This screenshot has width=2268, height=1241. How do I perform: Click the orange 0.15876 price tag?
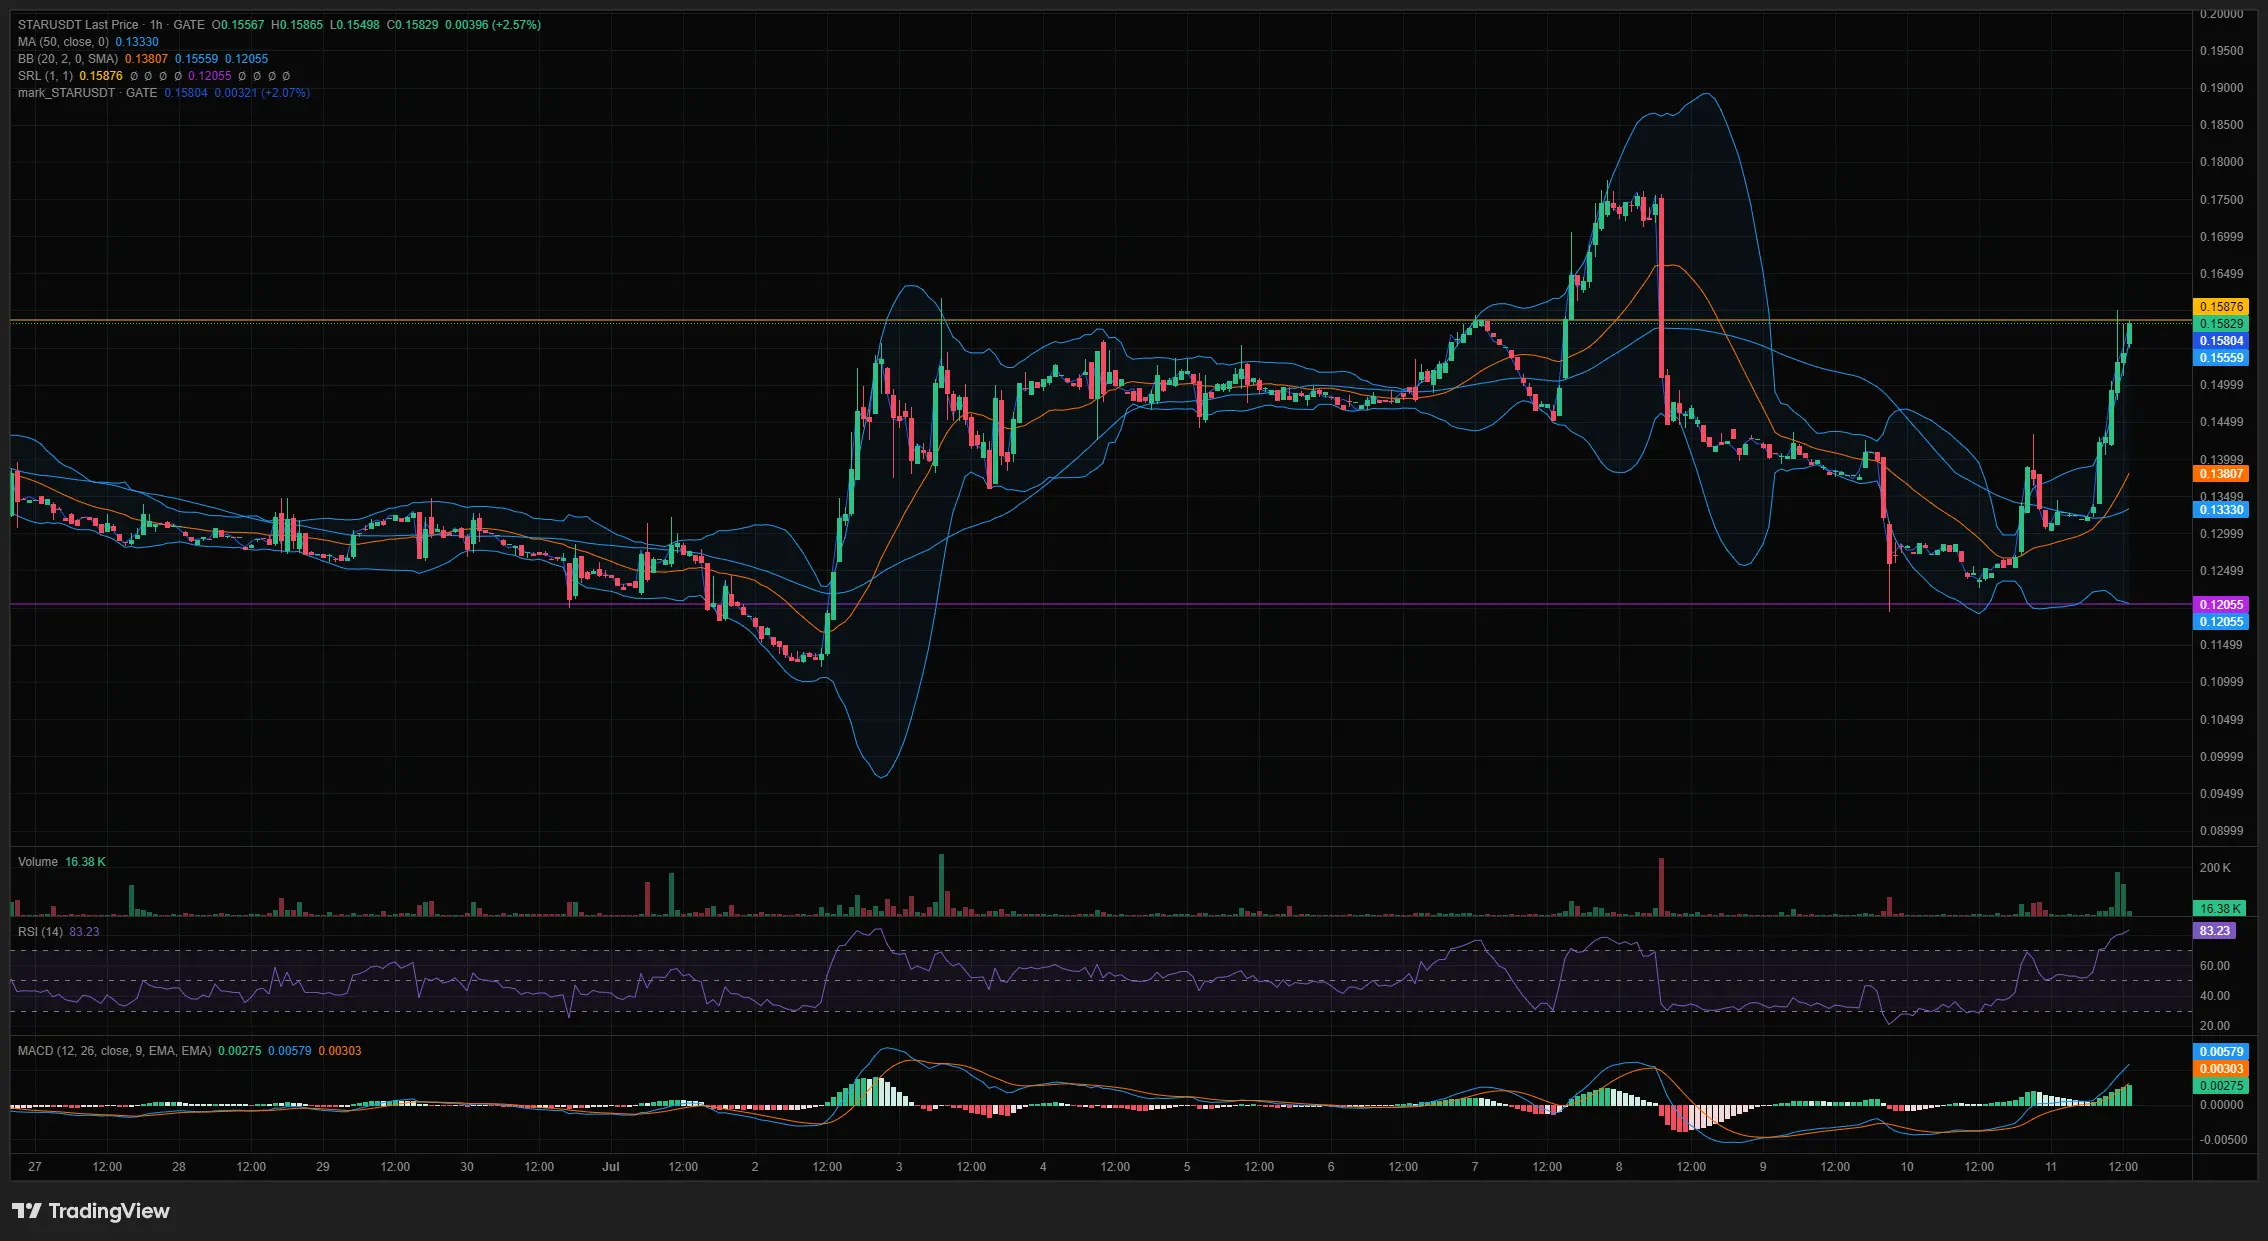point(2220,307)
